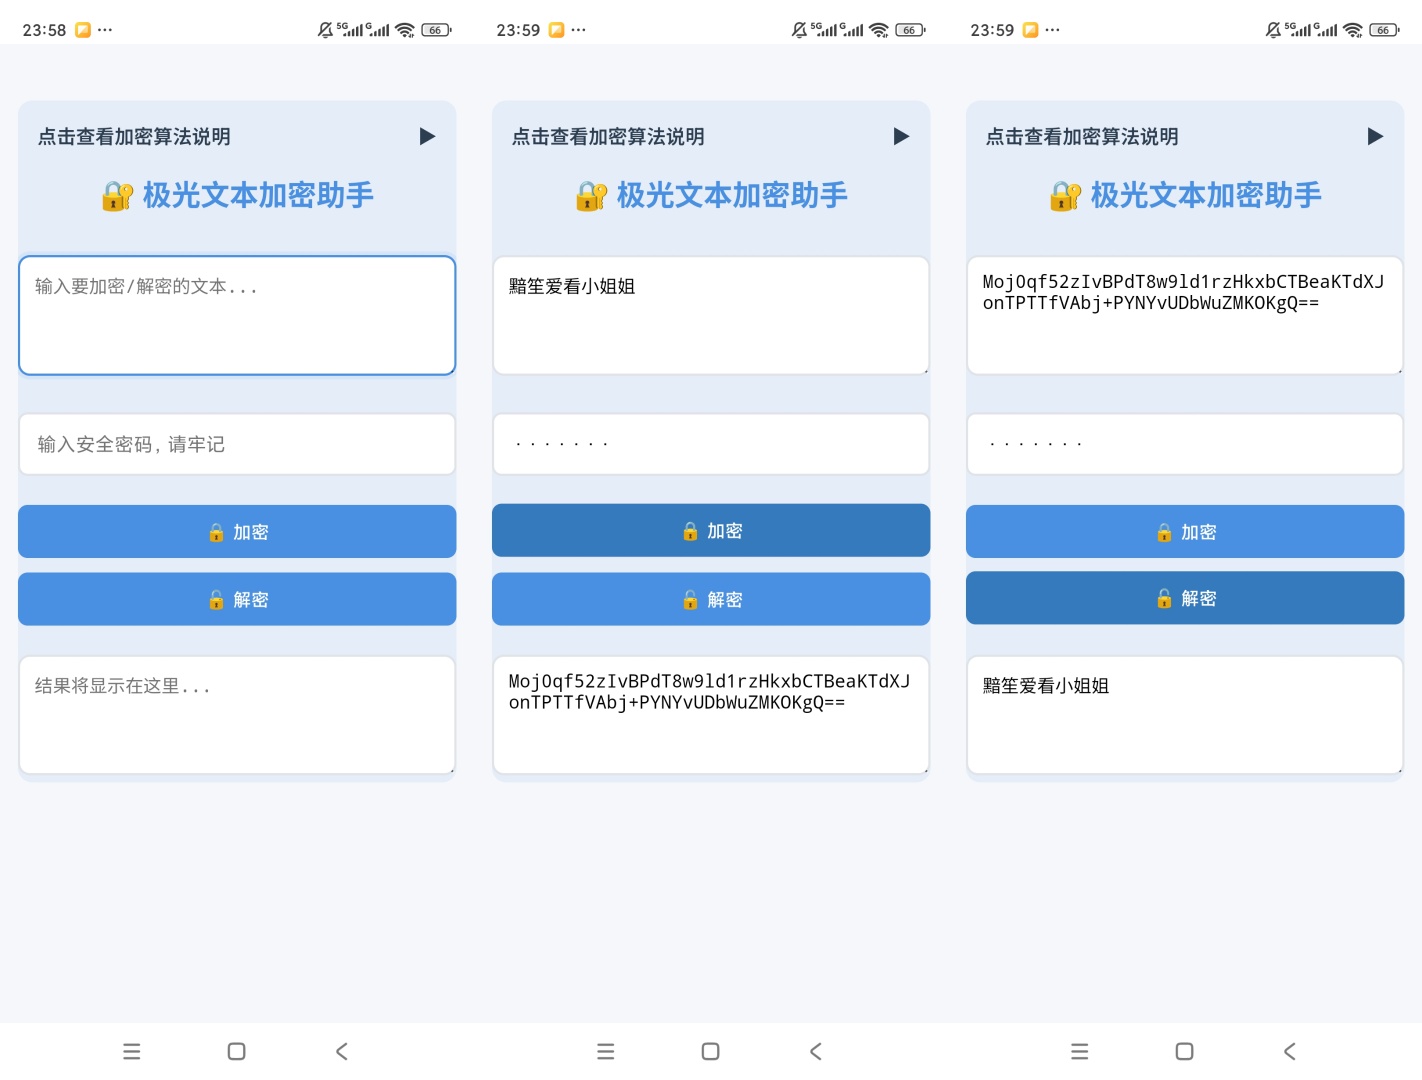Tap the 加密 button on the left screen

click(x=237, y=531)
